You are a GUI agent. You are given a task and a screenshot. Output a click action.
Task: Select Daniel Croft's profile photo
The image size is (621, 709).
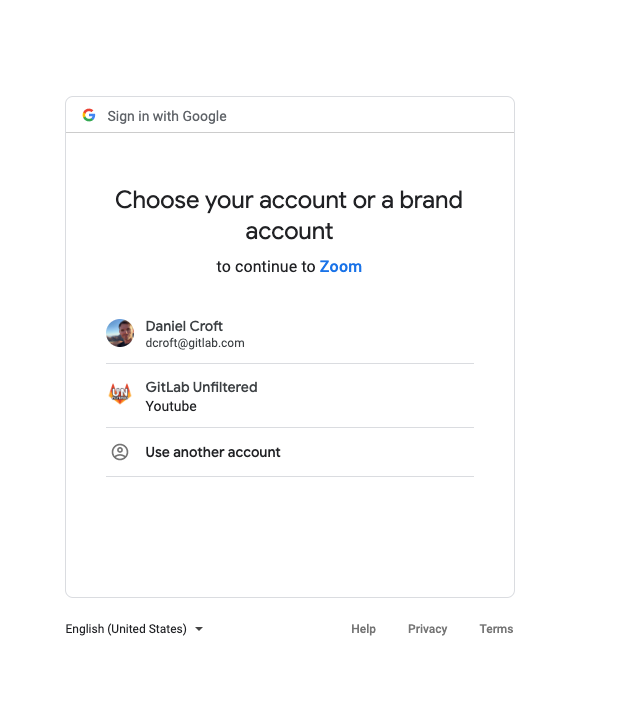tap(120, 333)
